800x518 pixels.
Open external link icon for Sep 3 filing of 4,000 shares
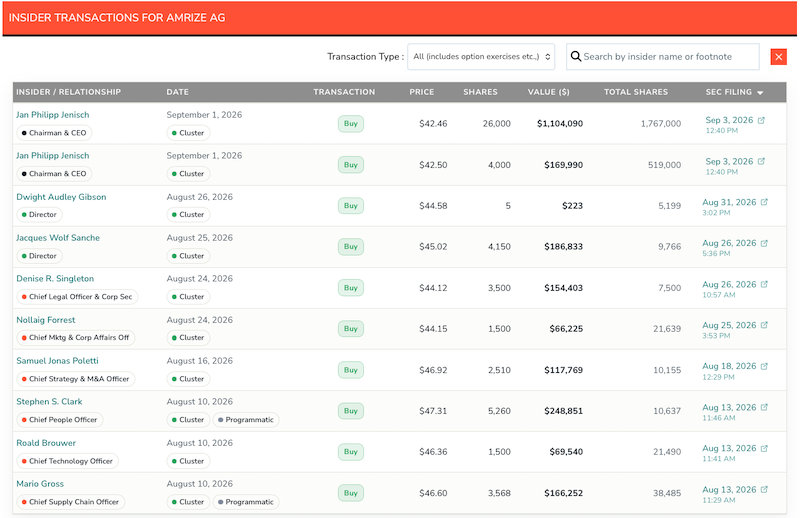pyautogui.click(x=761, y=161)
